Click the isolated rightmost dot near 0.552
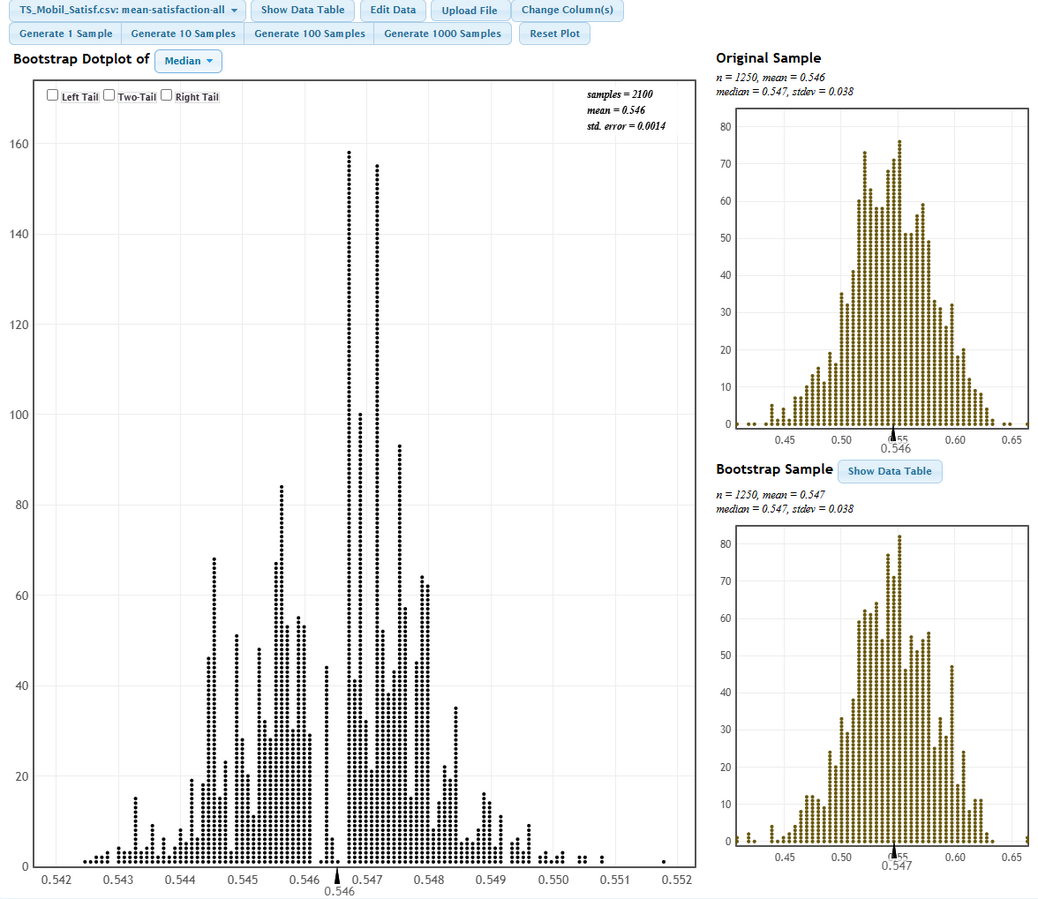Viewport: 1038px width, 899px height. click(664, 862)
